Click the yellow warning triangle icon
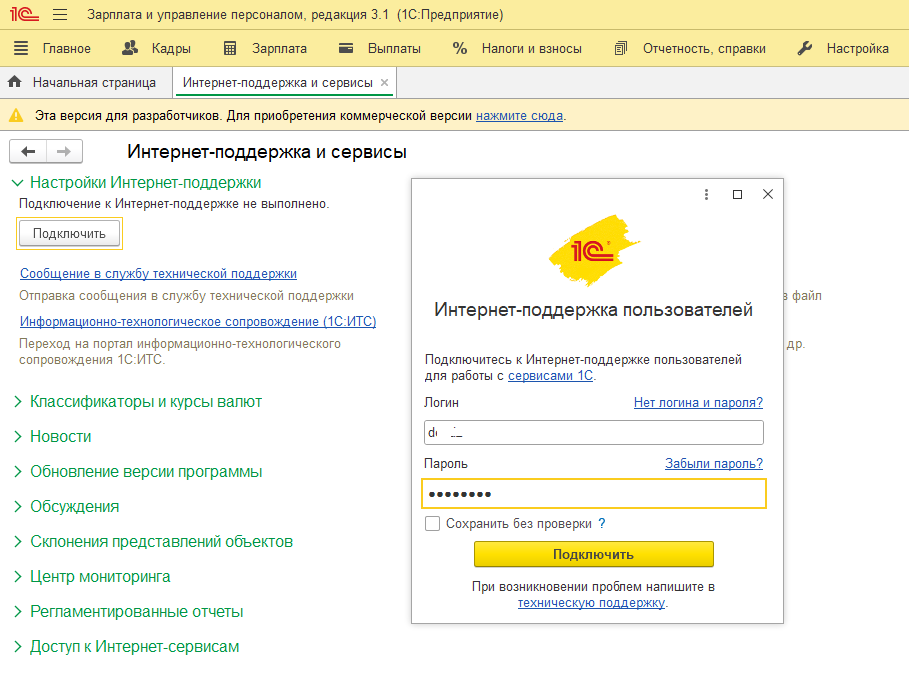This screenshot has height=693, width=909. 16,115
